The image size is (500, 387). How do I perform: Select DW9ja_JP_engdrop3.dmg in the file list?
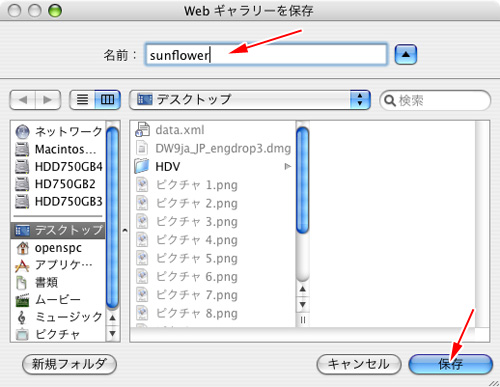(214, 148)
